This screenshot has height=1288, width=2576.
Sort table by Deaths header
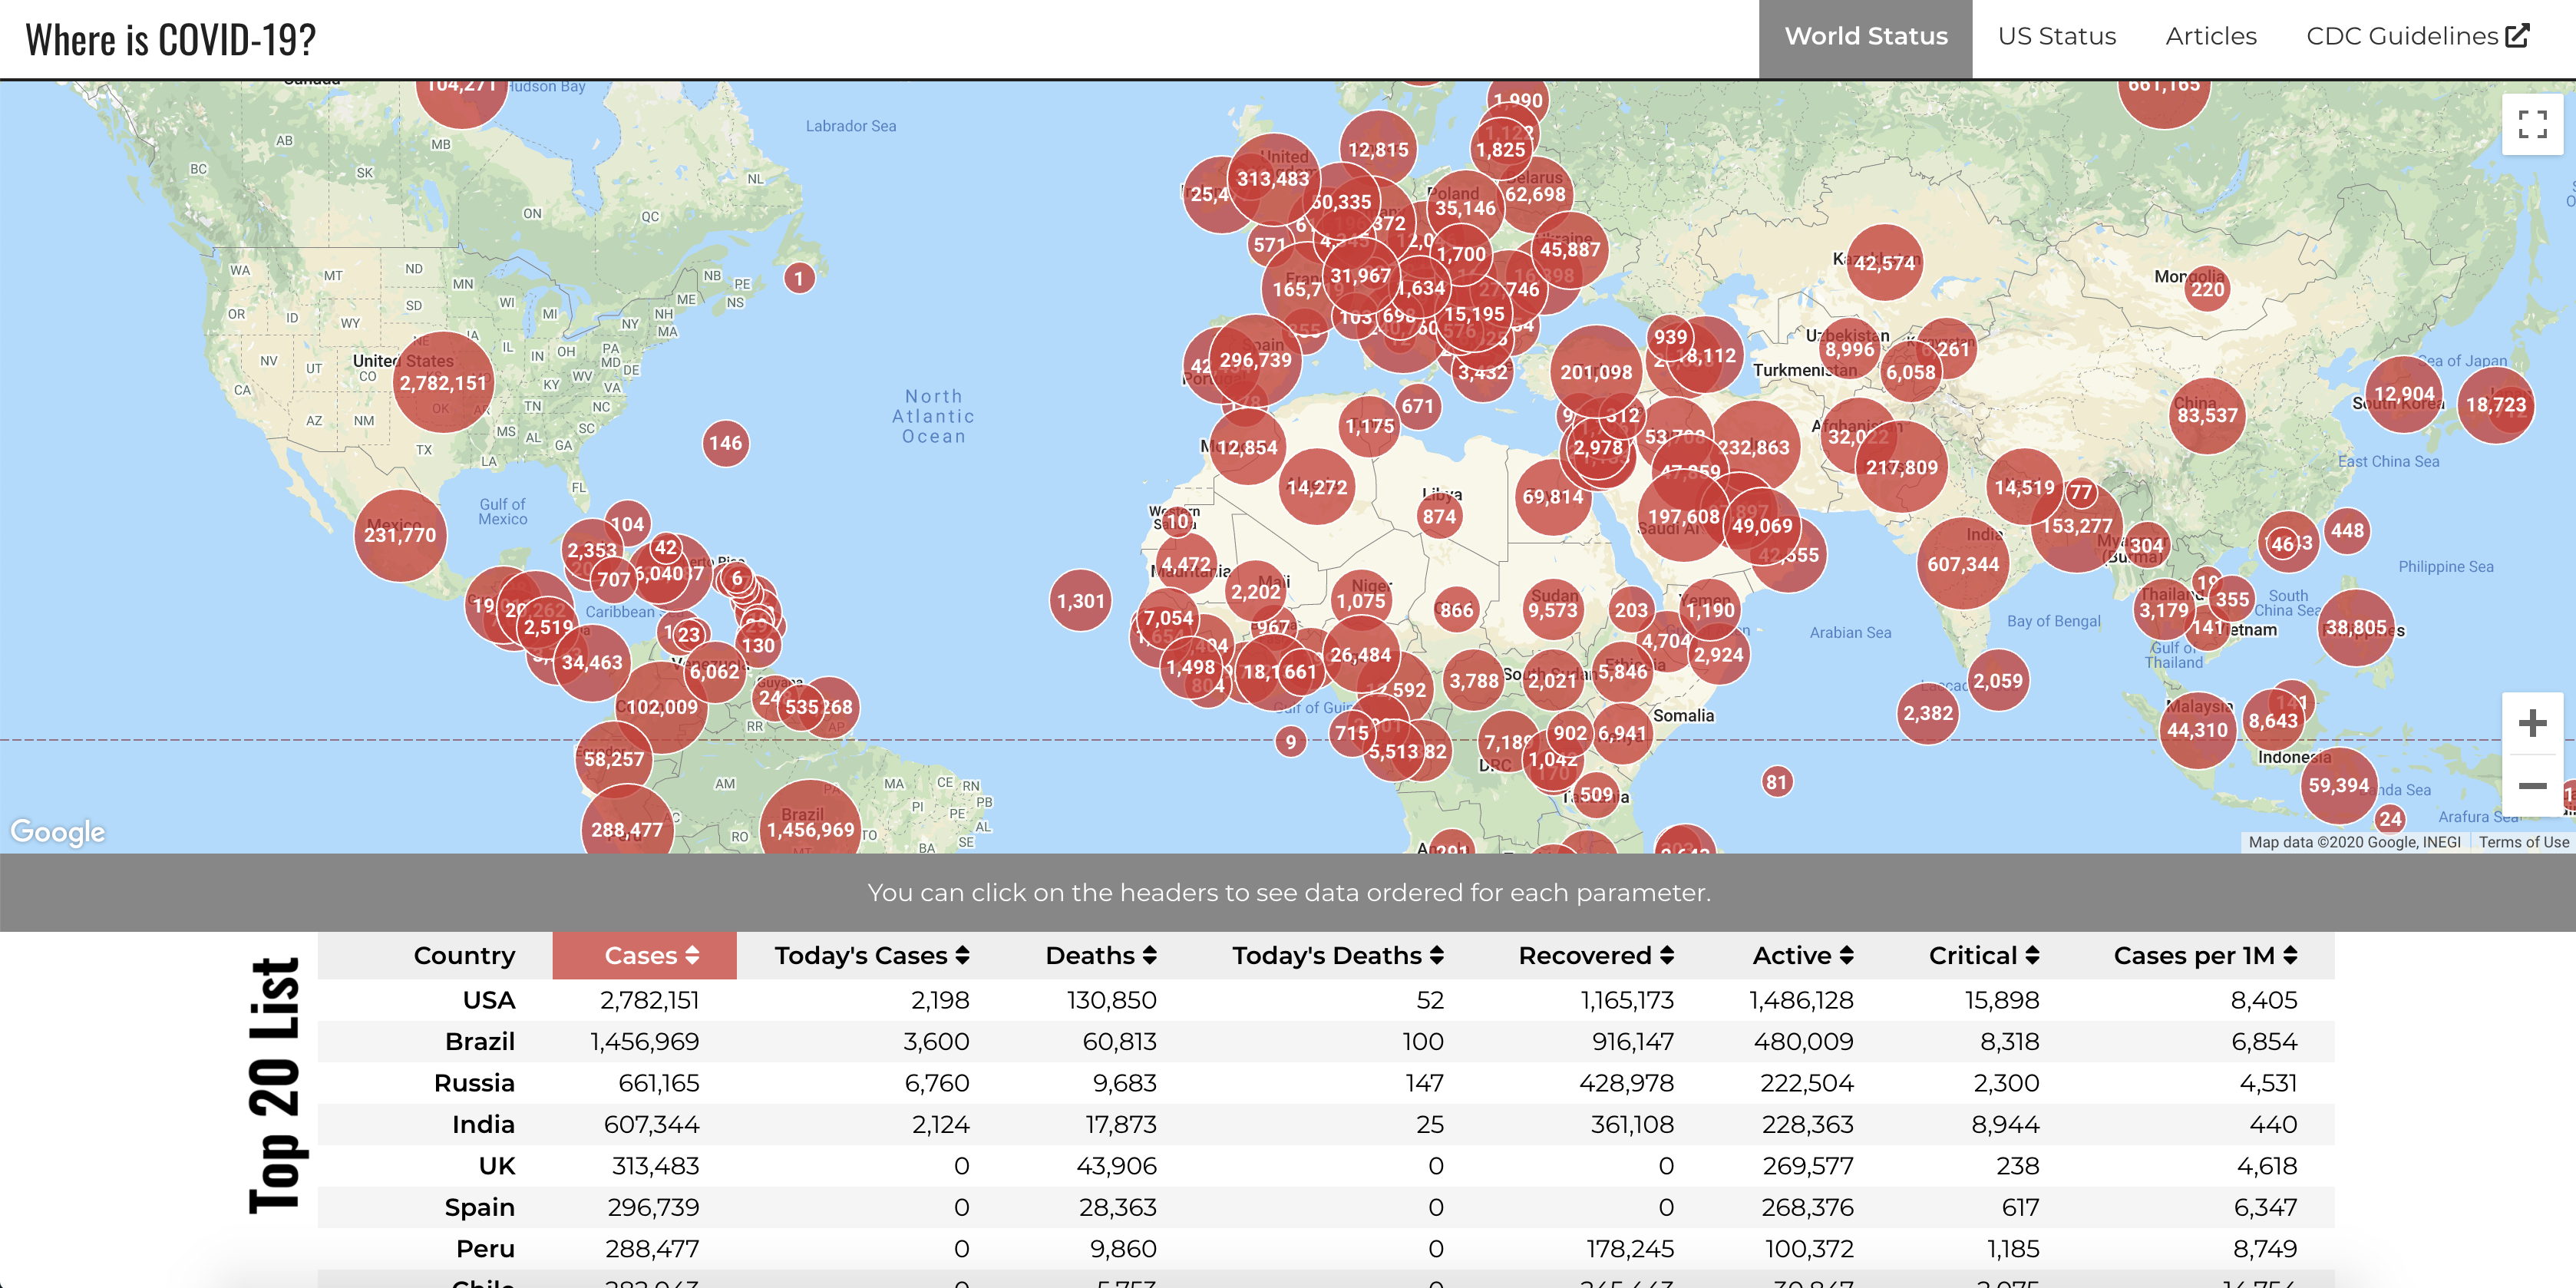pyautogui.click(x=1100, y=956)
